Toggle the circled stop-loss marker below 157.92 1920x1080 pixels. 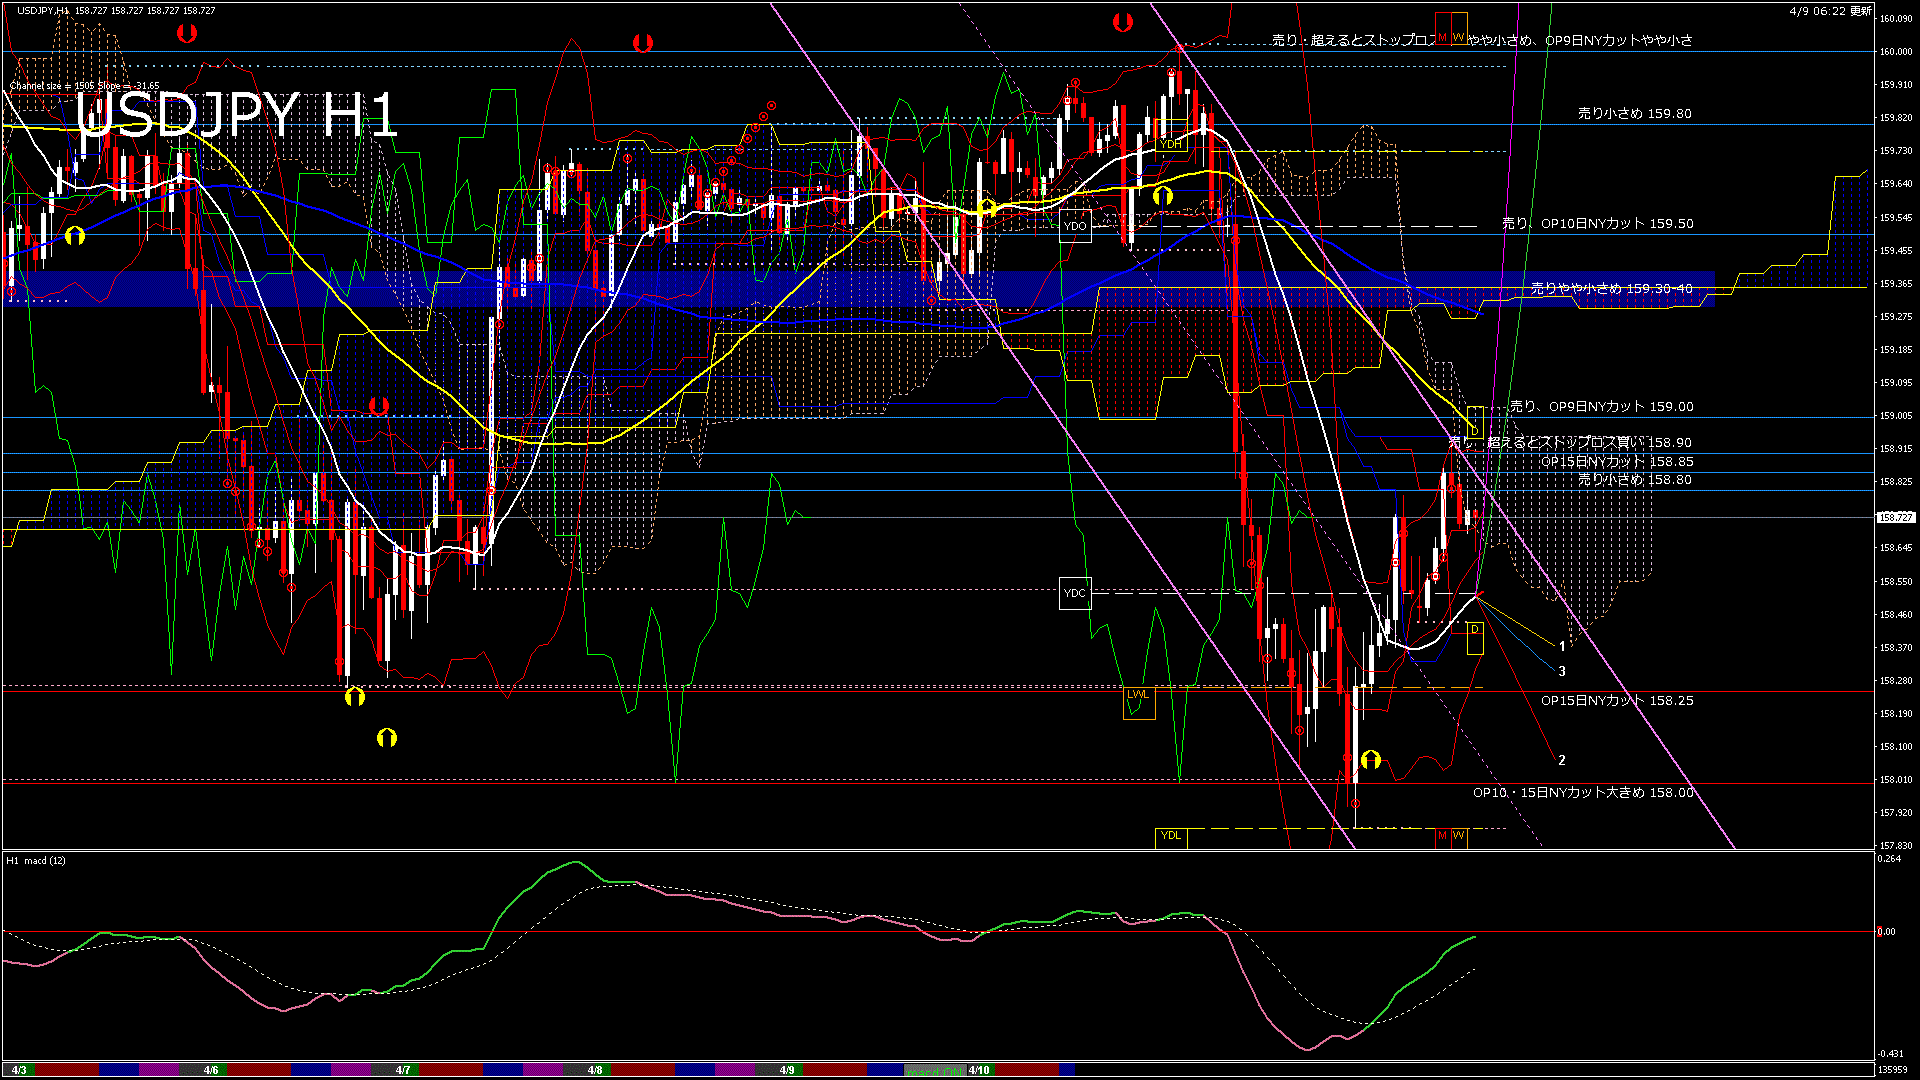(1355, 803)
